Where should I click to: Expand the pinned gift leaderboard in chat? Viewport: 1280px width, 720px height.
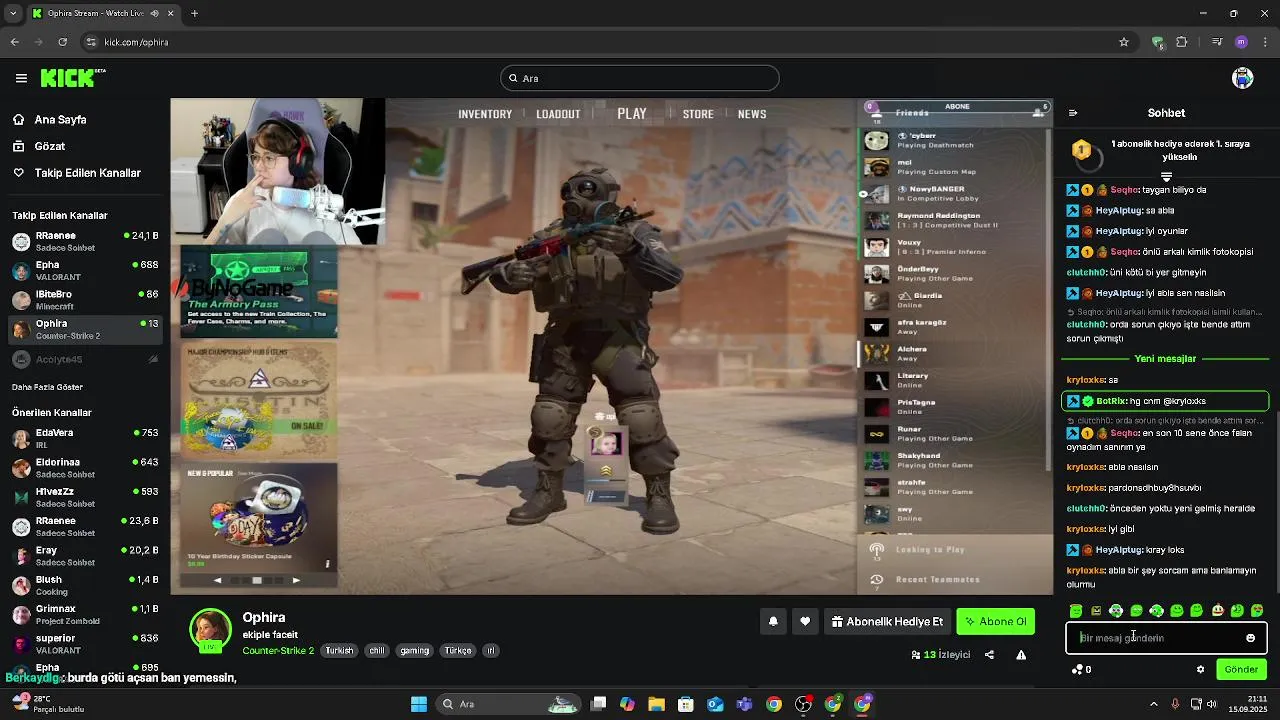pos(1166,177)
